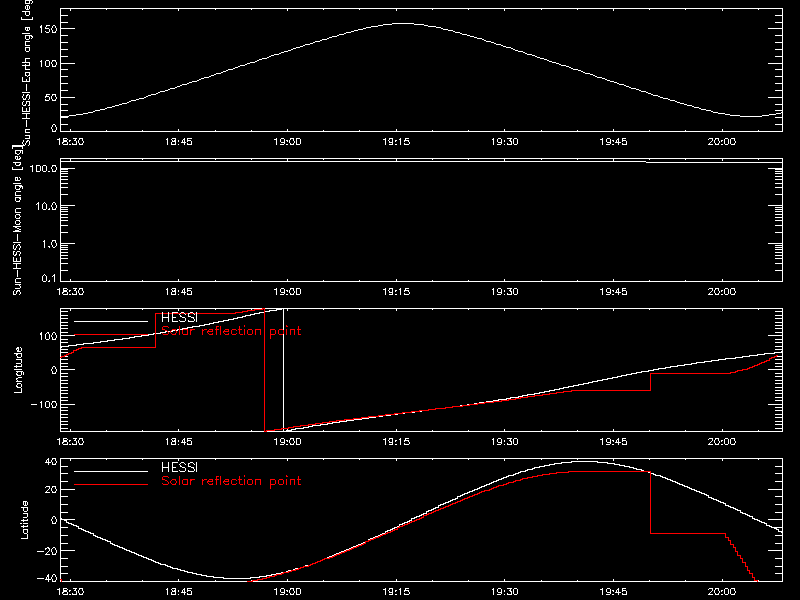Click 19:00 tick under Longitude plot

pos(287,441)
